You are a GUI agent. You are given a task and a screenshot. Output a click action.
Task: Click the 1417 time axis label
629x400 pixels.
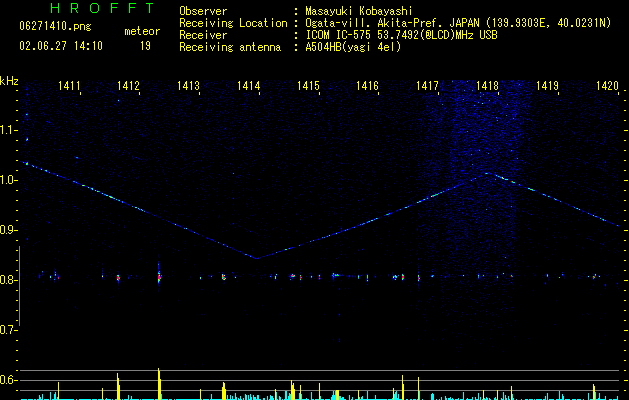(x=427, y=85)
